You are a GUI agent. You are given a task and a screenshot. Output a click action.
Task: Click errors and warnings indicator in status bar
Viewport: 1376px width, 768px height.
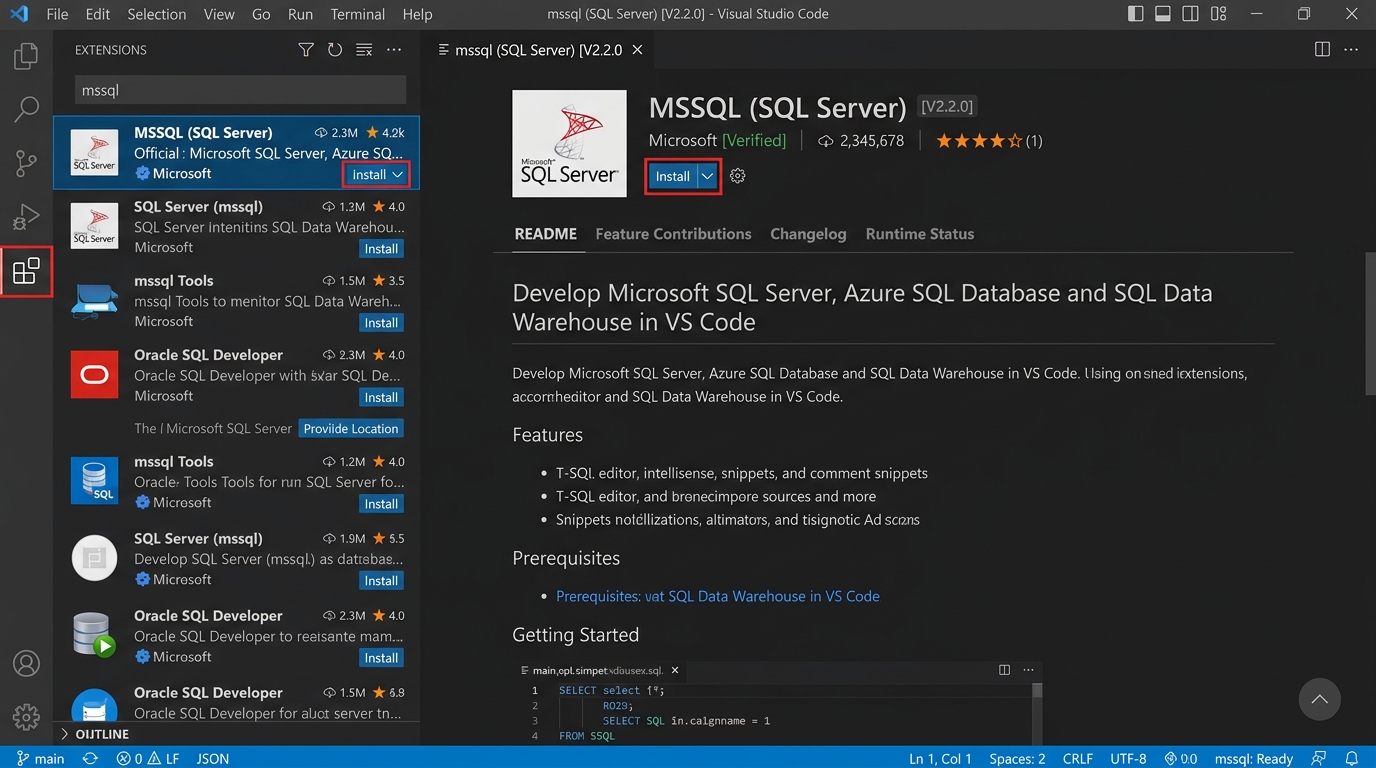point(148,758)
